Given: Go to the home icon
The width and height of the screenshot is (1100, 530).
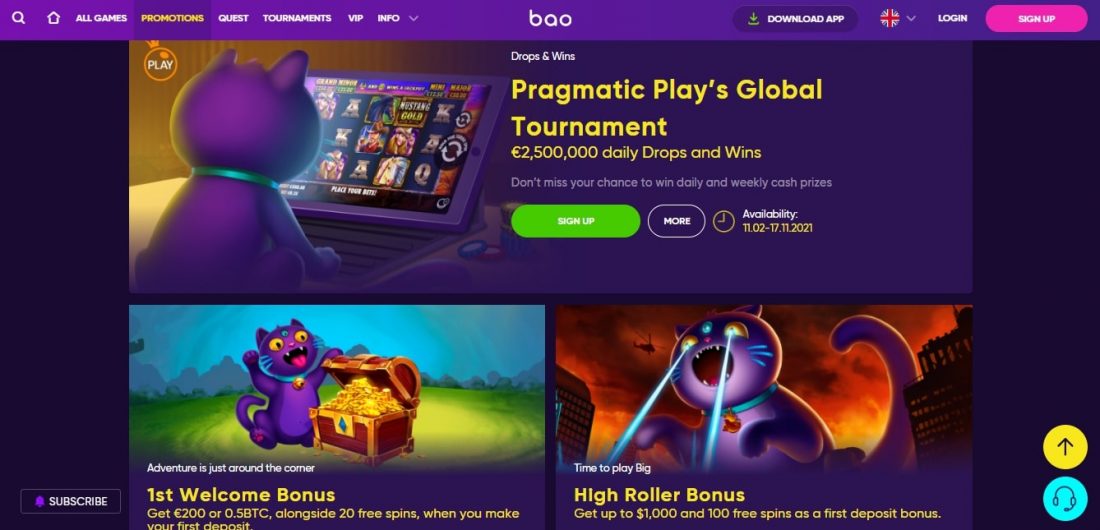Looking at the screenshot, I should pyautogui.click(x=53, y=18).
